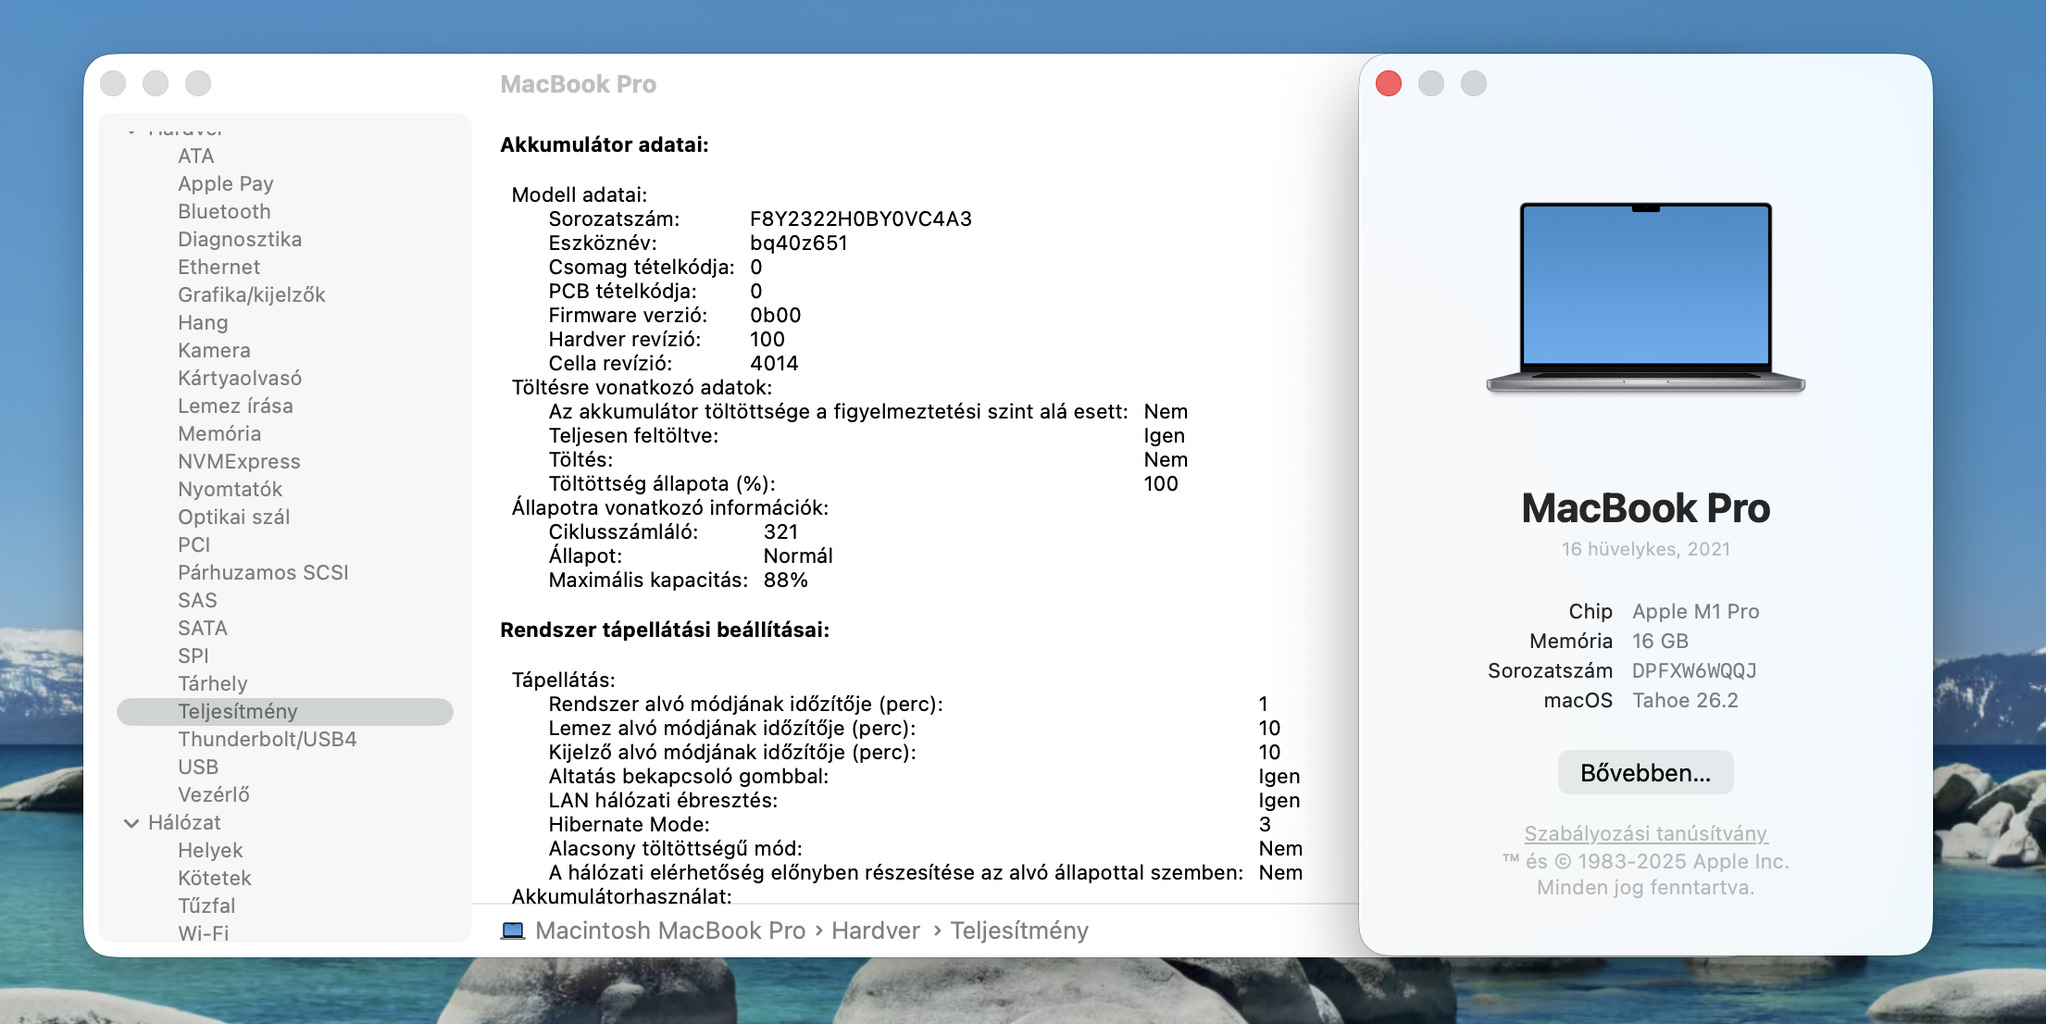
Task: Select Kártyaolvasó in the sidebar
Action: 240,378
